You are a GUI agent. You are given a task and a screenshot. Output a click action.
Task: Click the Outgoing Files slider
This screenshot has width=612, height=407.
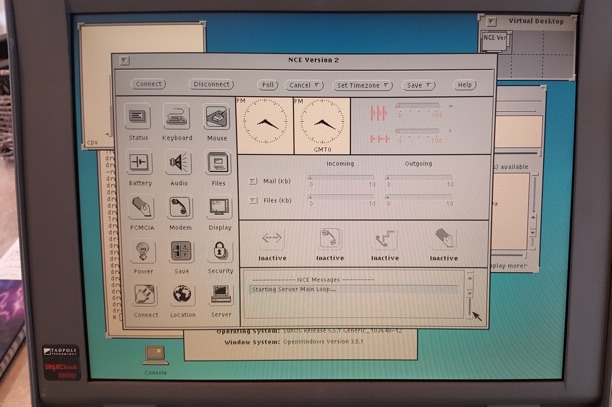pos(419,197)
